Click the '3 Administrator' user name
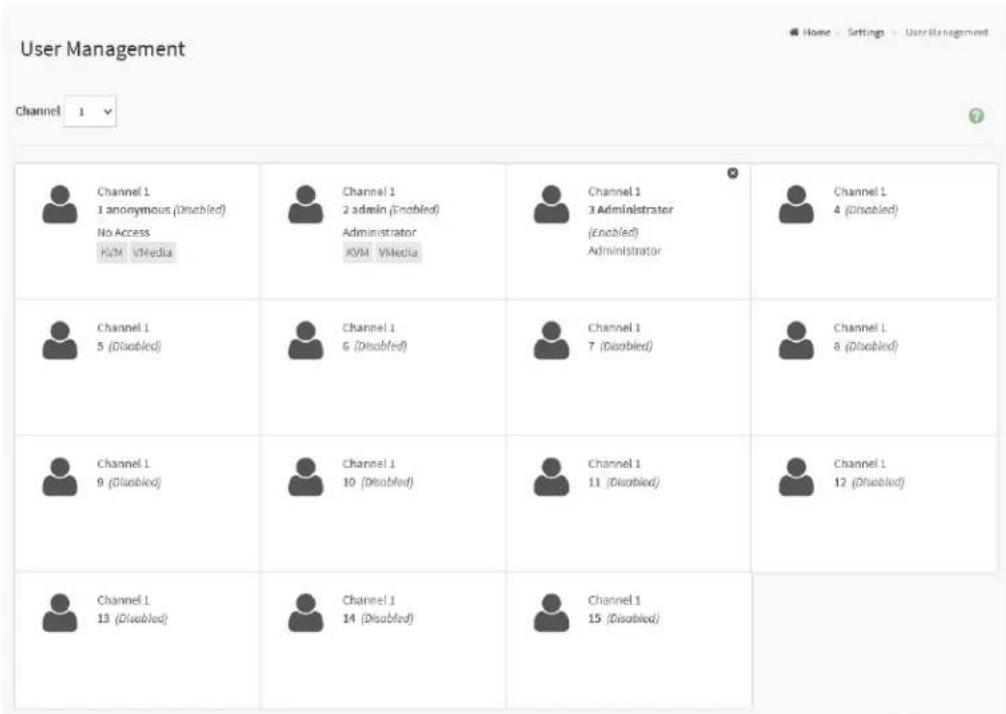Viewport: 1006px width, 714px height. [x=631, y=210]
